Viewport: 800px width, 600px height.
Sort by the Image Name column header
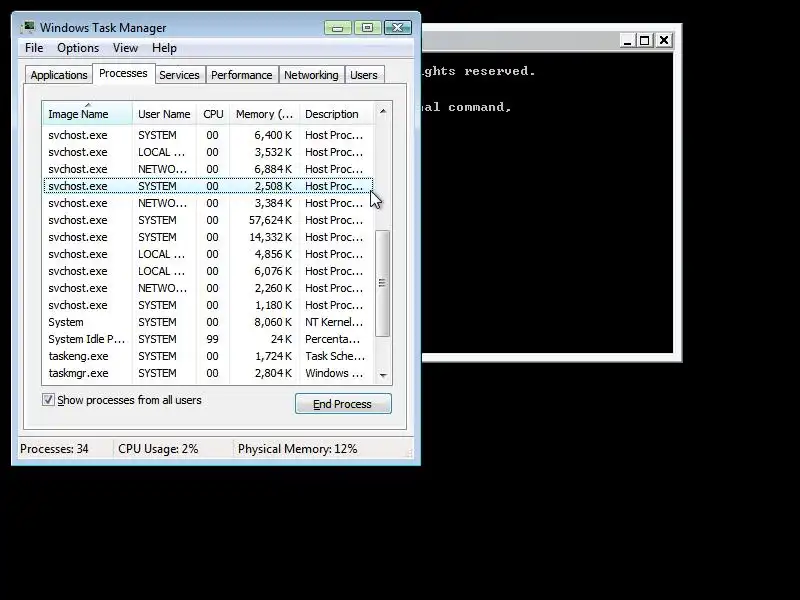coord(87,114)
